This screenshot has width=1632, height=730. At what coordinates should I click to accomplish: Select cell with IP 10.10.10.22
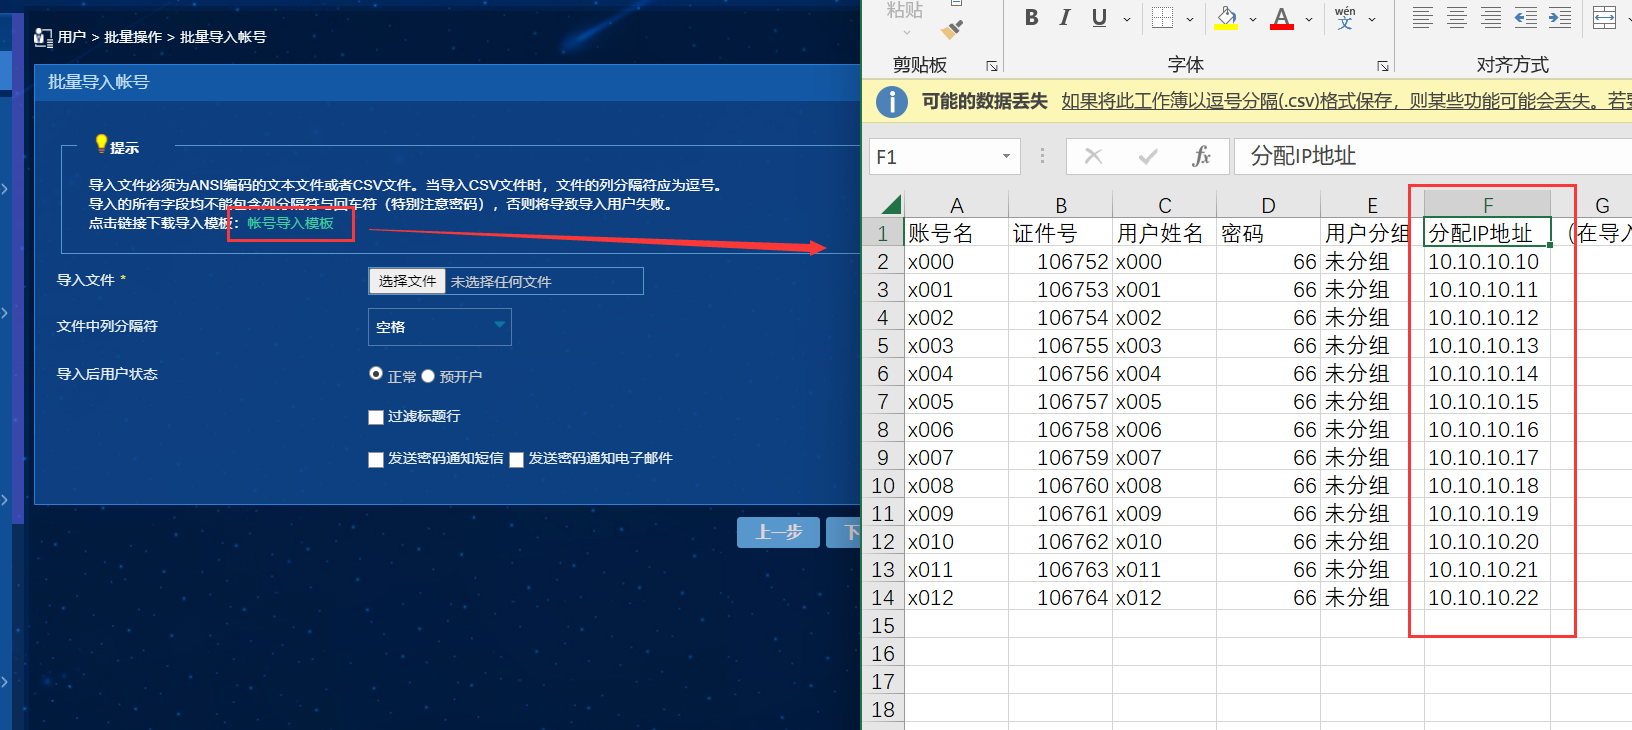pos(1487,598)
